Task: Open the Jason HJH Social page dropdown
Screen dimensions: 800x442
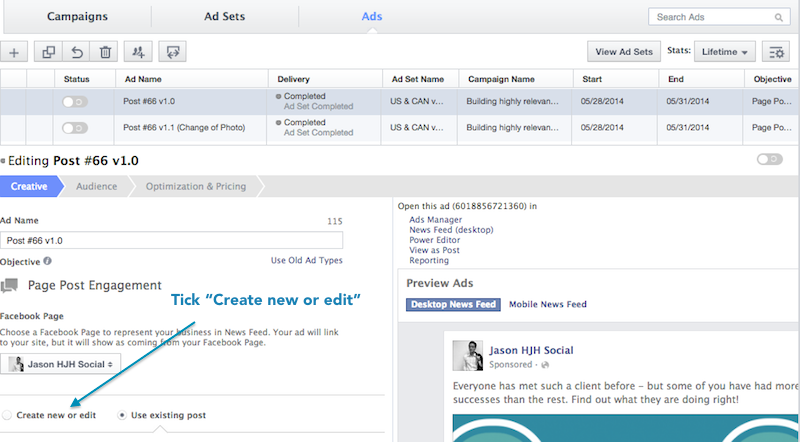Action: (60, 364)
